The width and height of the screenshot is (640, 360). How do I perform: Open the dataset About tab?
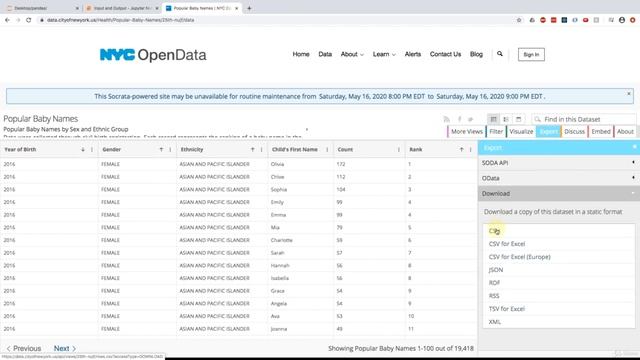click(x=625, y=131)
